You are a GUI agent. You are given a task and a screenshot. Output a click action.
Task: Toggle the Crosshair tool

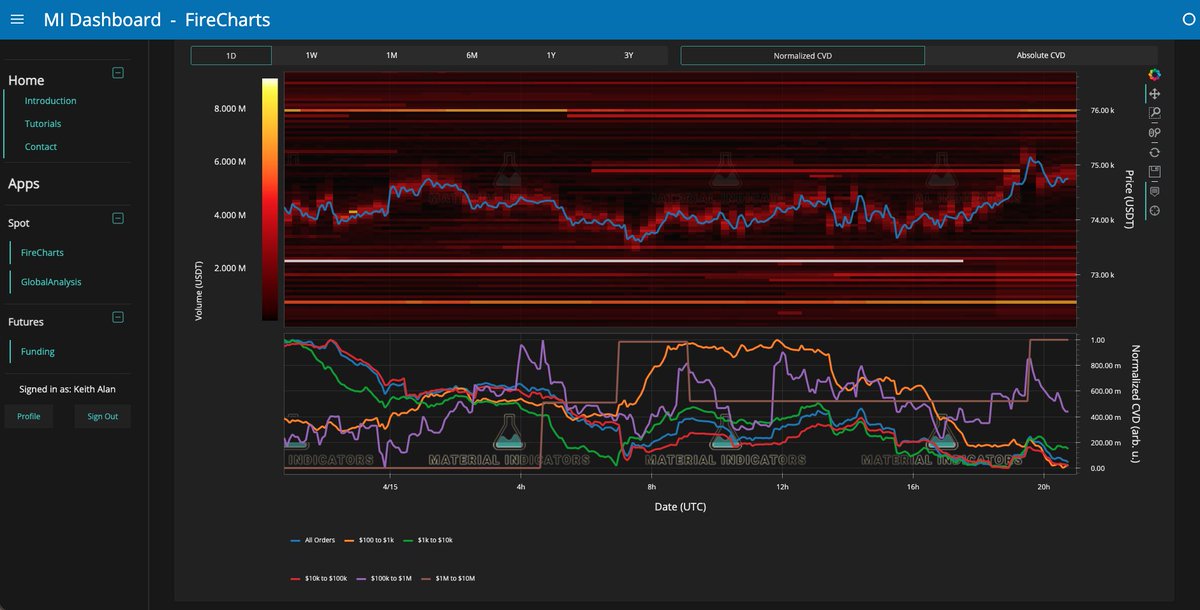1154,210
